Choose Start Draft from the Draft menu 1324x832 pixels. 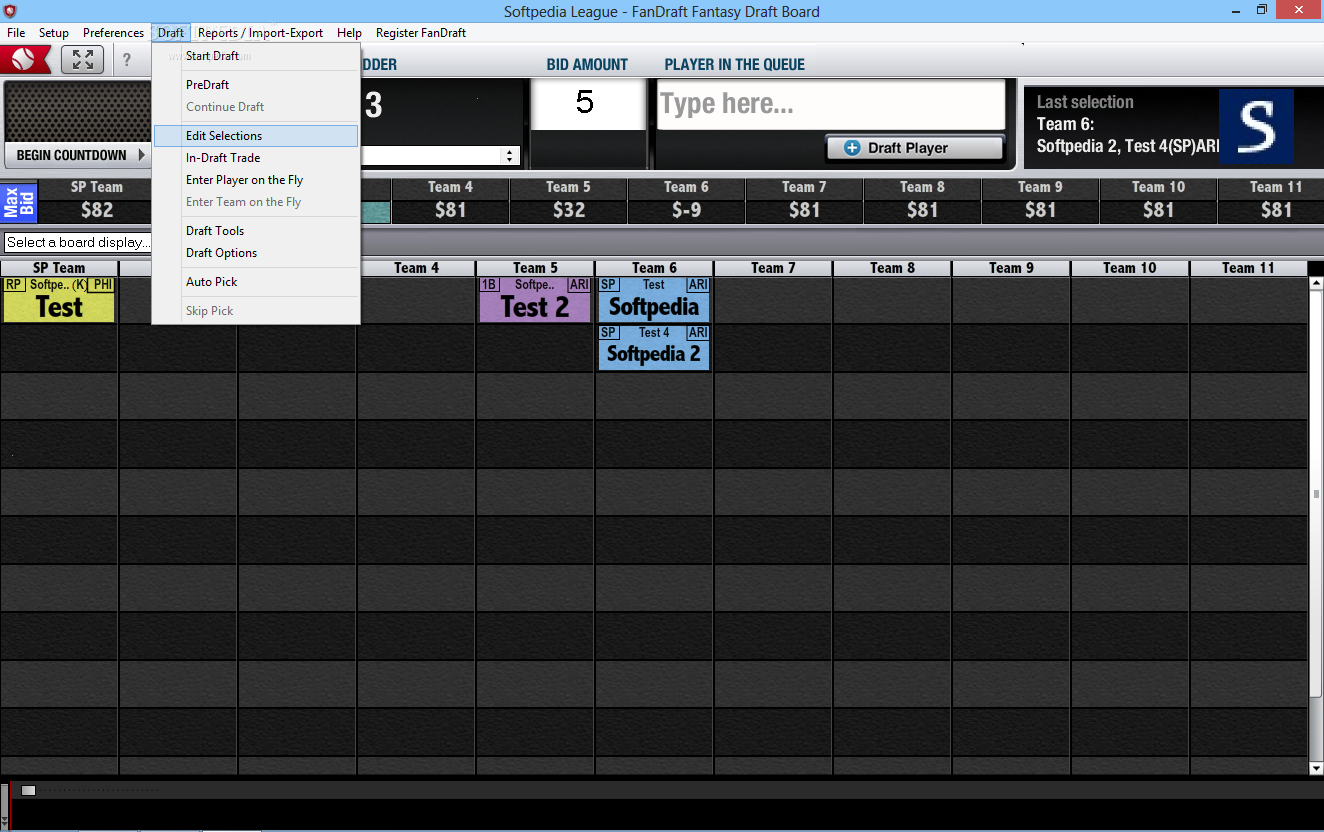pos(256,56)
